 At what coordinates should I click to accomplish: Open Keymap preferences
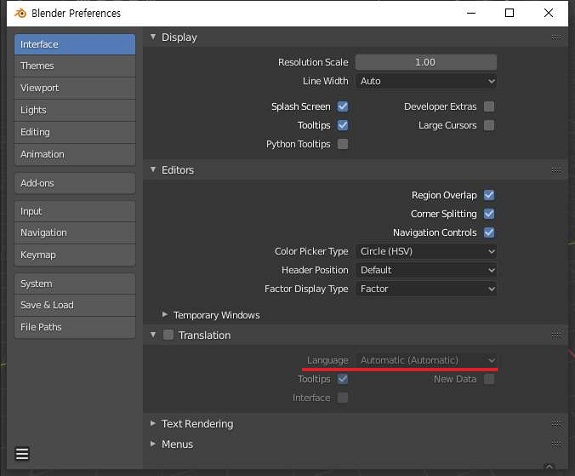[75, 255]
